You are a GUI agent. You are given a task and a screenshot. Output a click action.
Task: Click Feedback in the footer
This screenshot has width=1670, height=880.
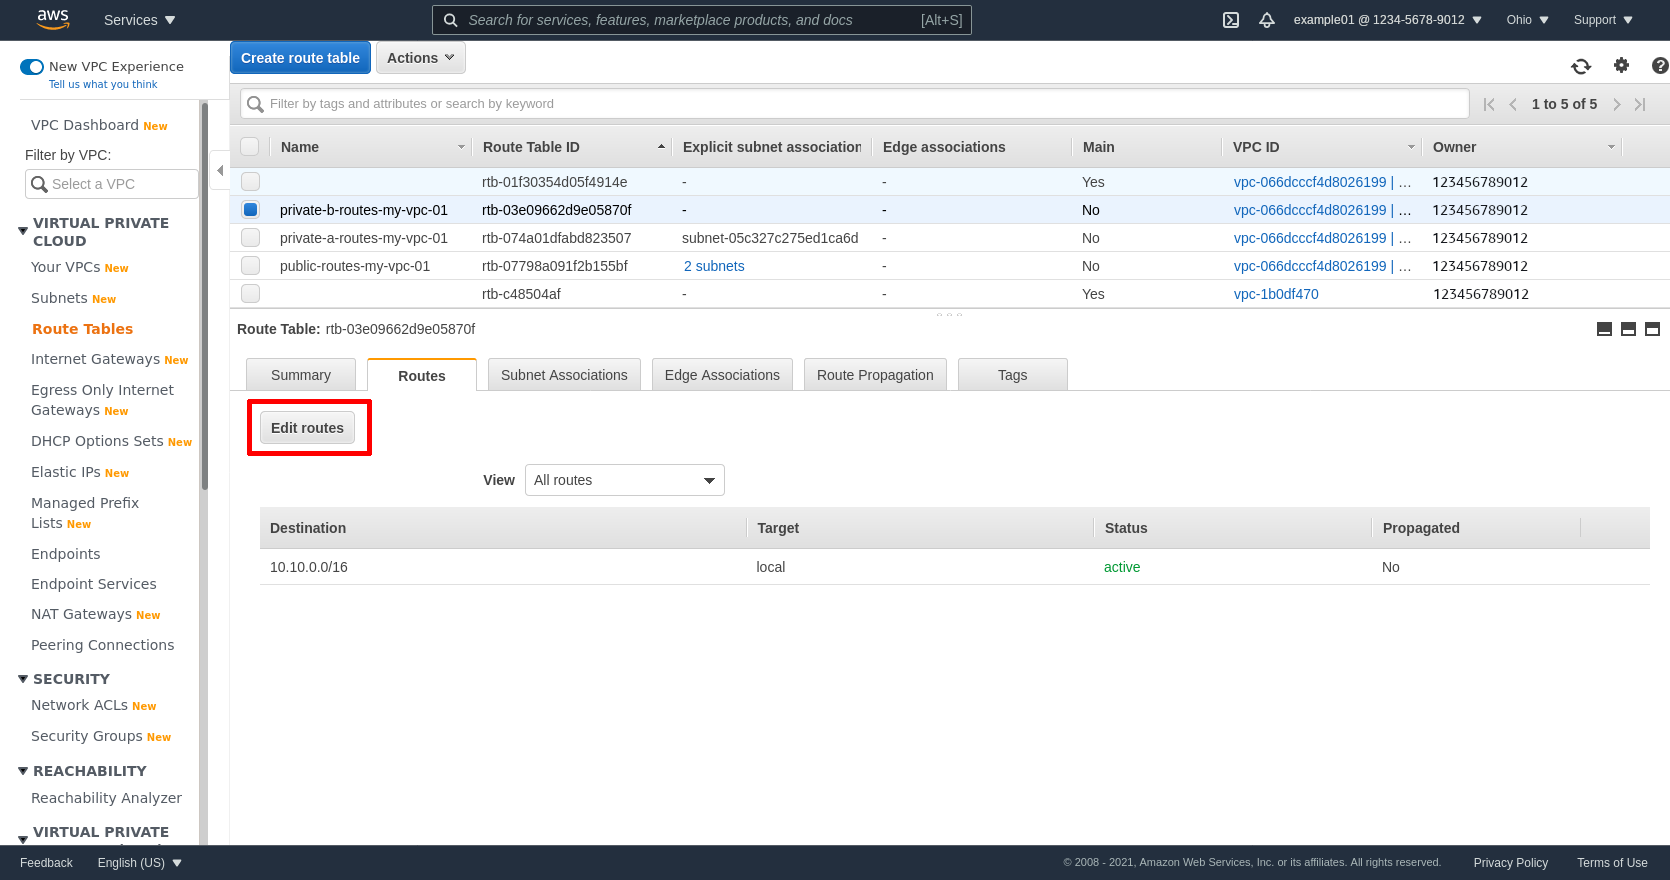pos(46,863)
